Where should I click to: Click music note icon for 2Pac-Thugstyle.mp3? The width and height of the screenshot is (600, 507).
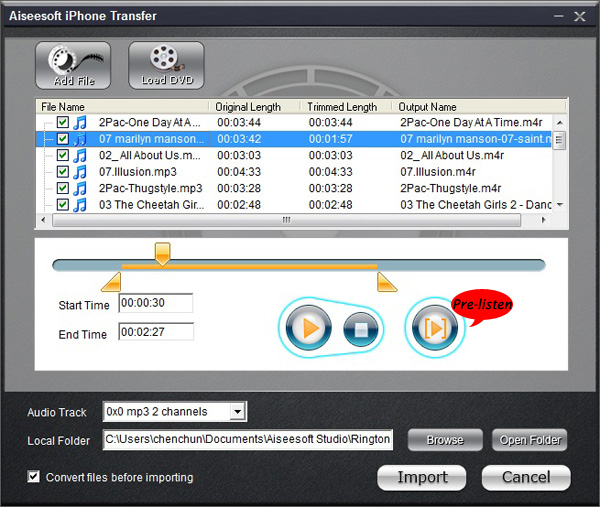click(x=80, y=189)
